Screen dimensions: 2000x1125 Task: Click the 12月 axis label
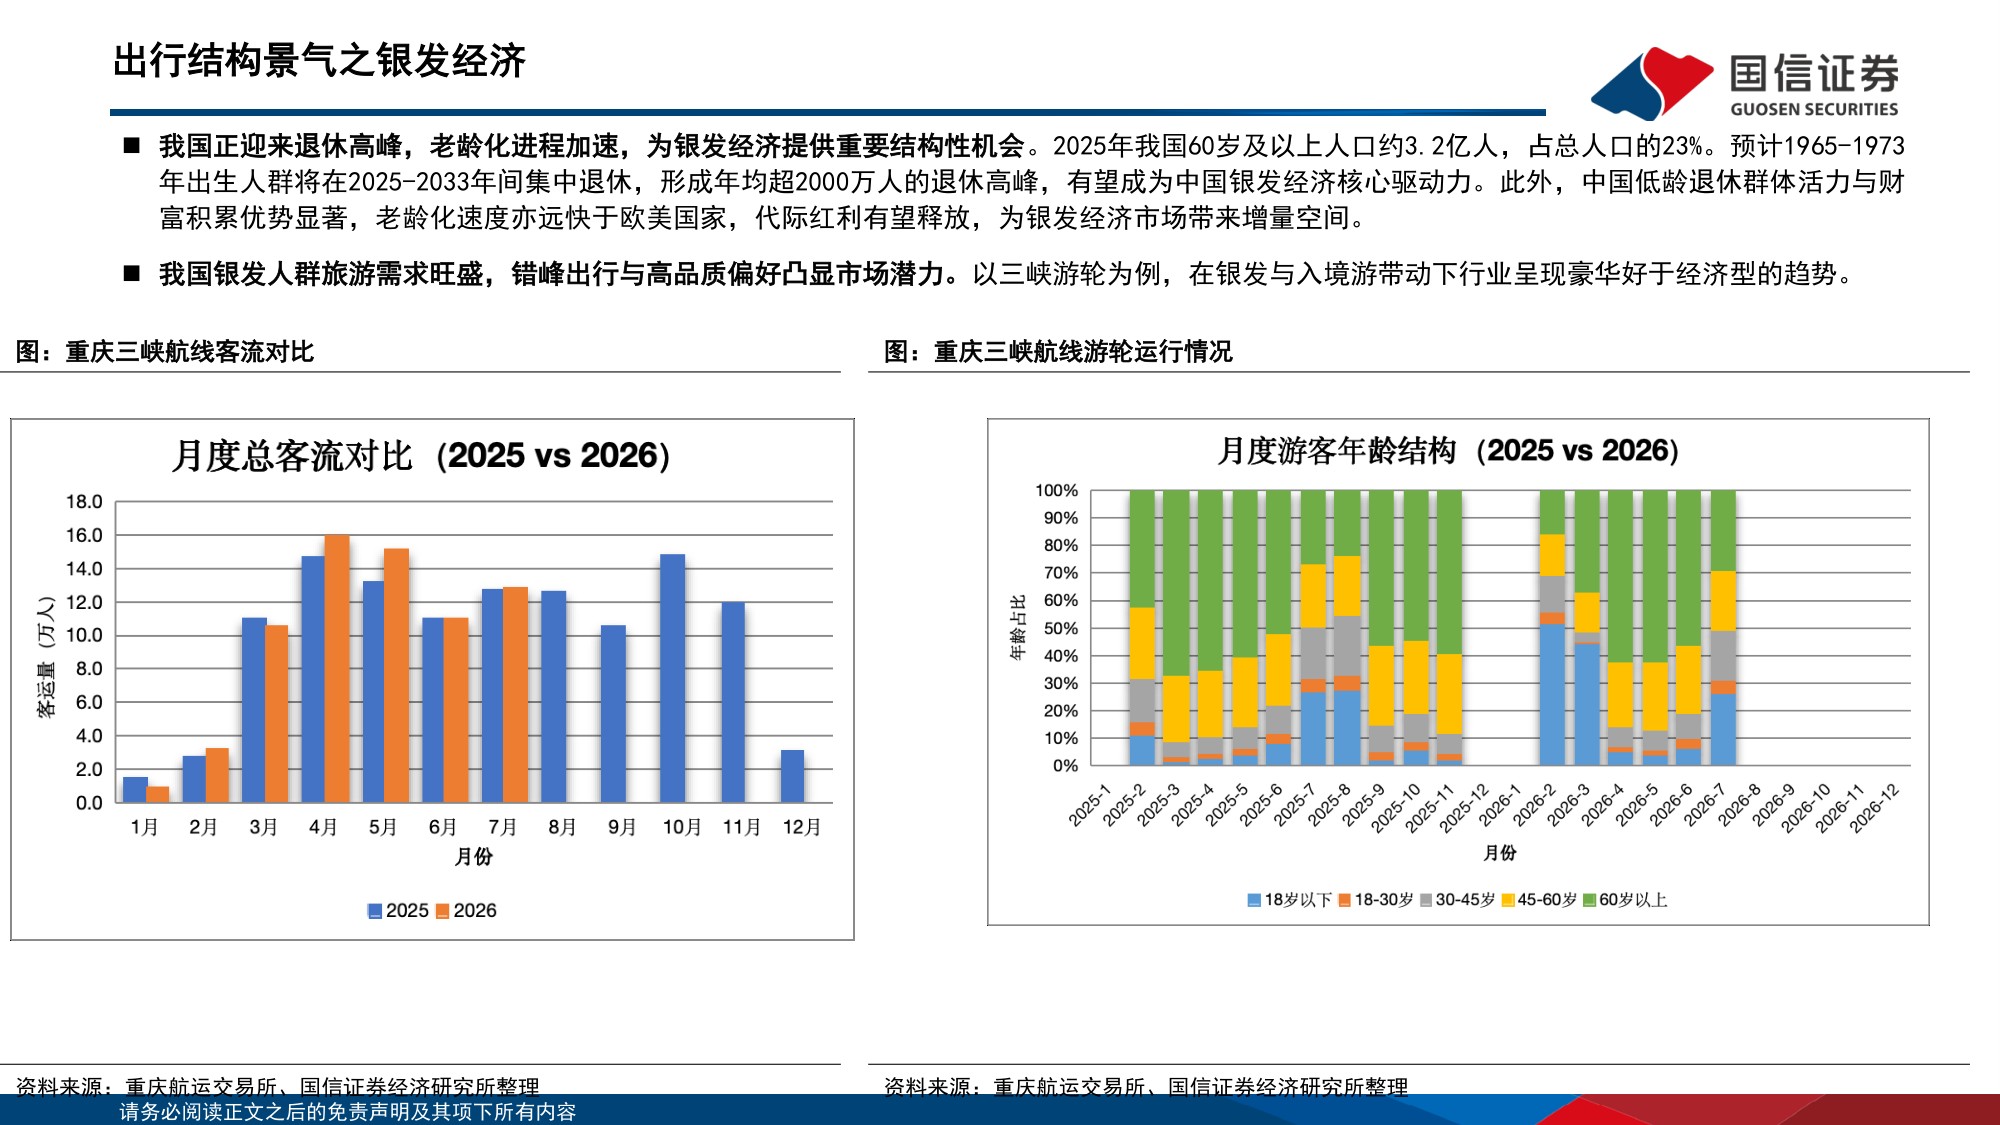pyautogui.click(x=802, y=827)
